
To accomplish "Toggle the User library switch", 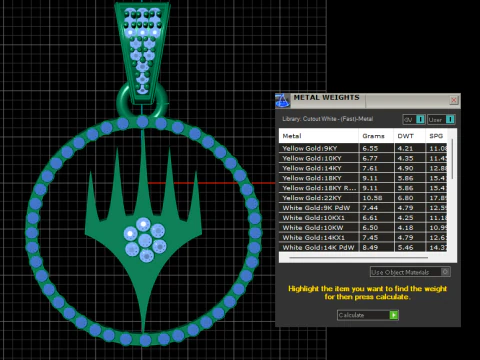I will click(x=441, y=119).
